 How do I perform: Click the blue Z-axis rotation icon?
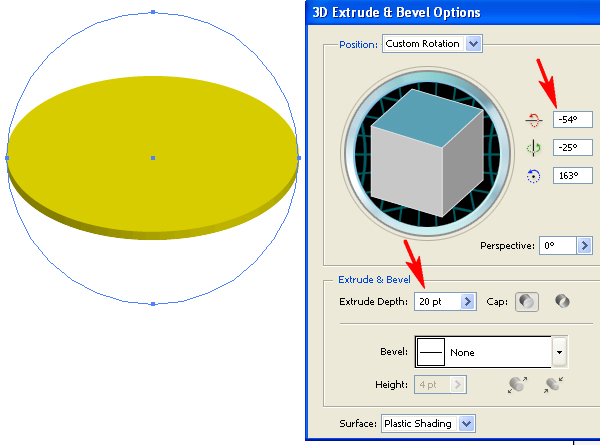coord(533,176)
